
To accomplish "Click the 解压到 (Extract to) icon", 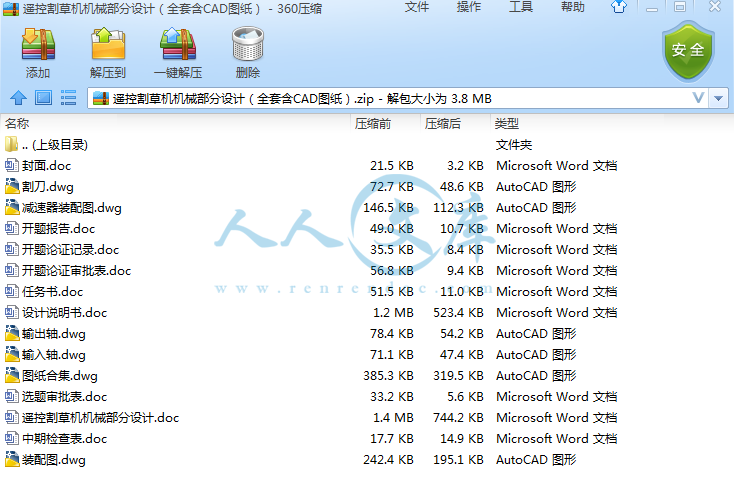I will [108, 44].
